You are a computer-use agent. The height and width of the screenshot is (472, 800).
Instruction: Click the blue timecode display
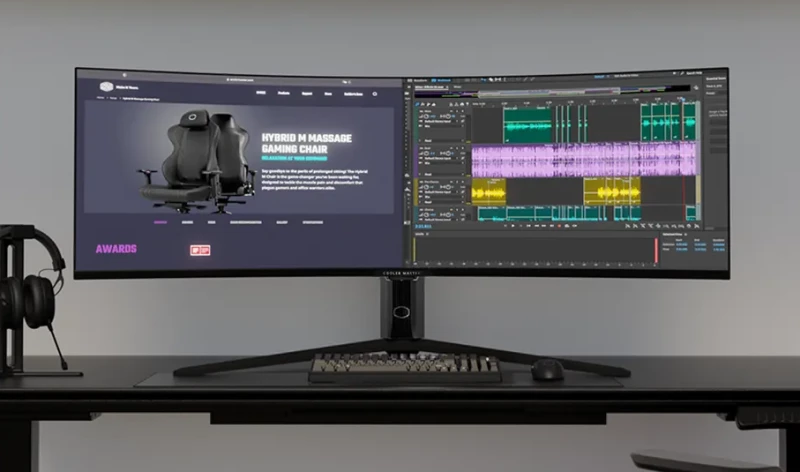click(x=423, y=226)
